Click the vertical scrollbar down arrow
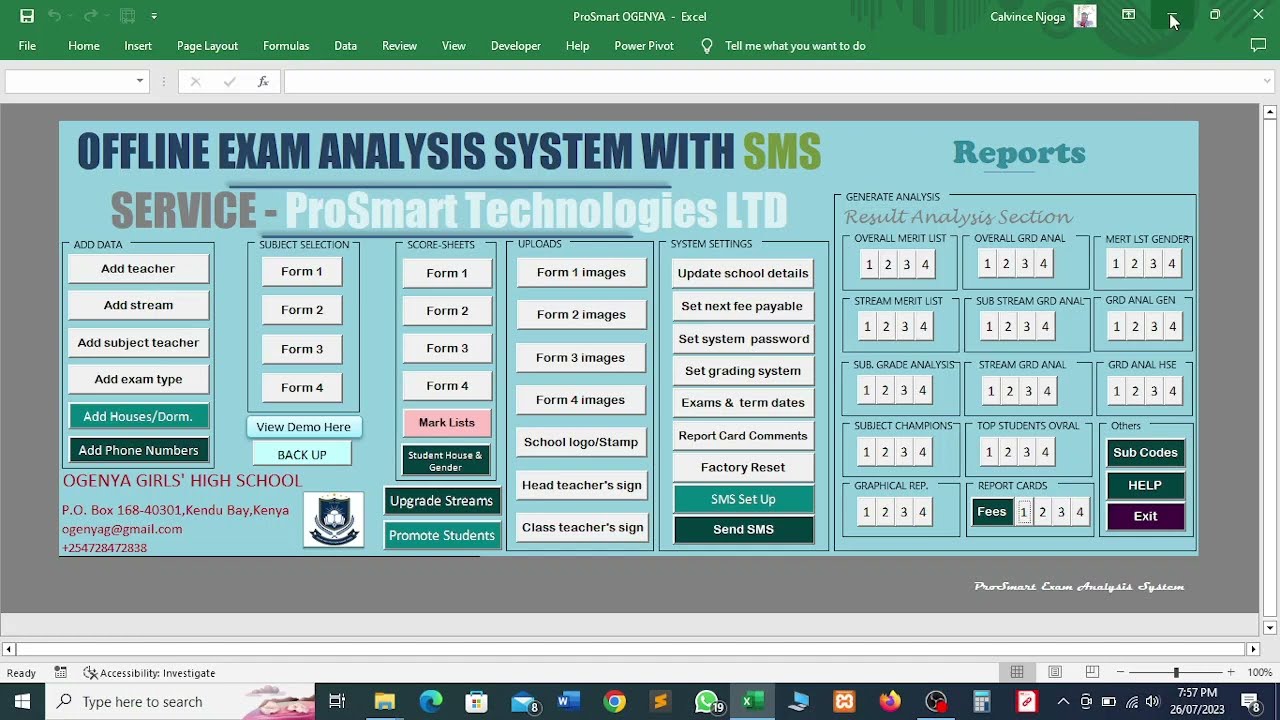 point(1270,628)
